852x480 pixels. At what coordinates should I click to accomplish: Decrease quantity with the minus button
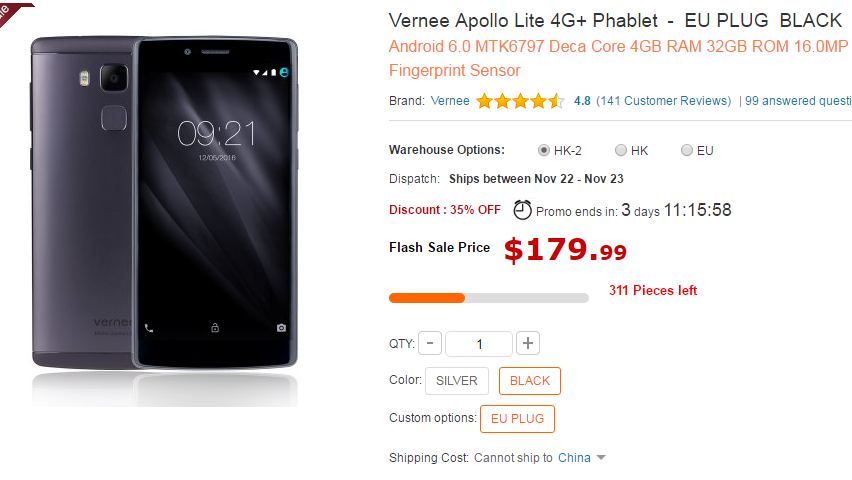tap(430, 344)
